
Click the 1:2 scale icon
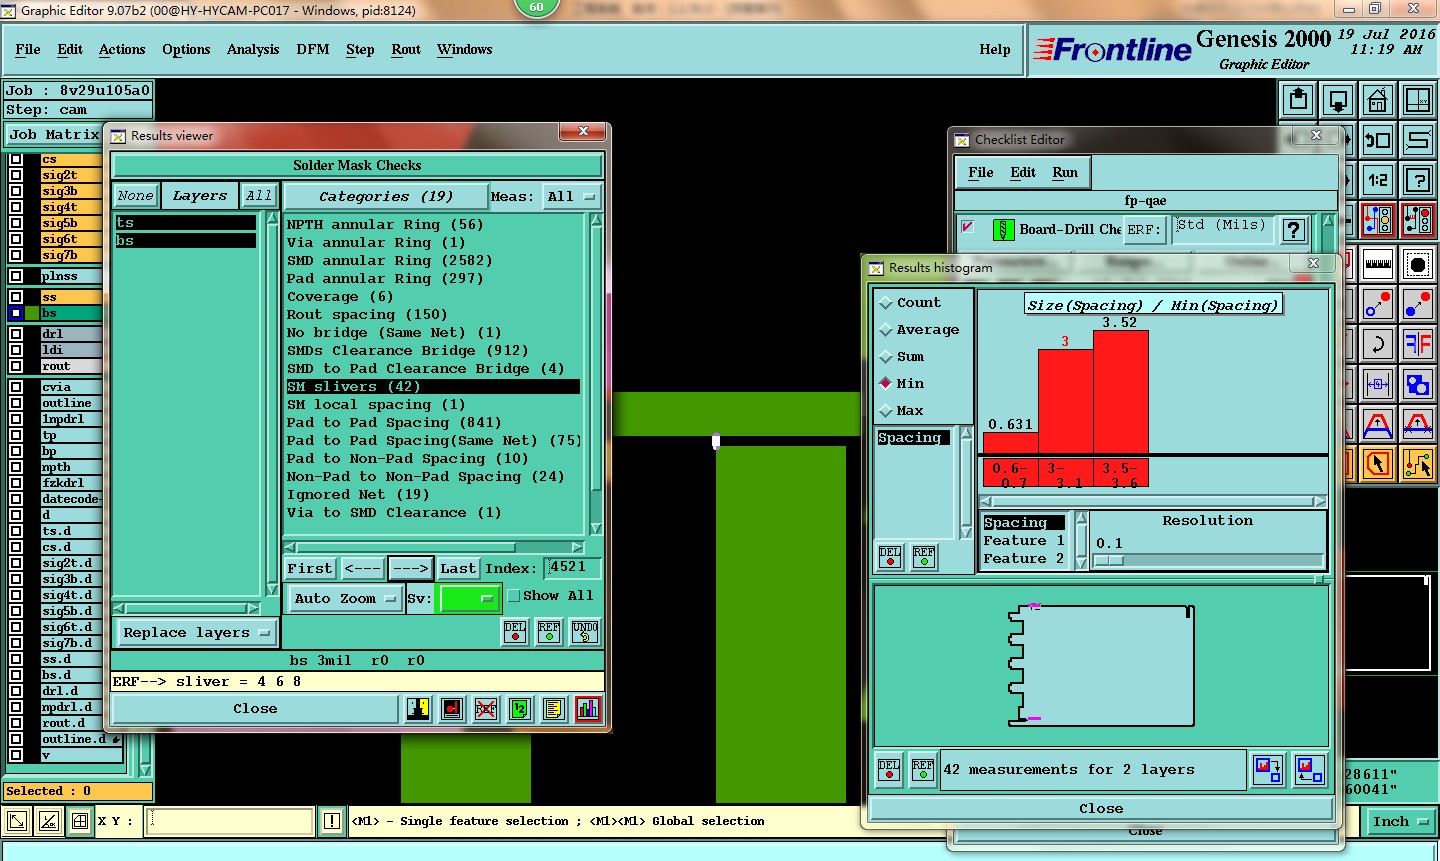coord(1378,181)
